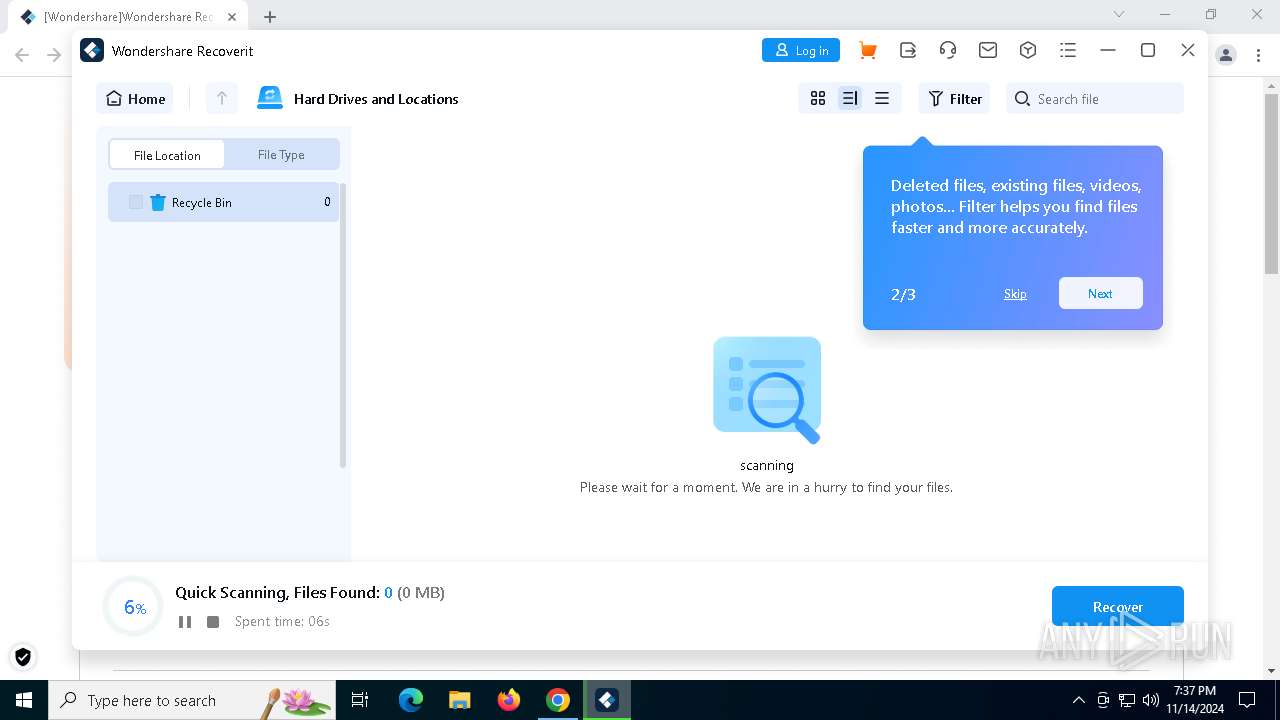1280x720 pixels.
Task: Open File Explorer from taskbar
Action: 460,700
